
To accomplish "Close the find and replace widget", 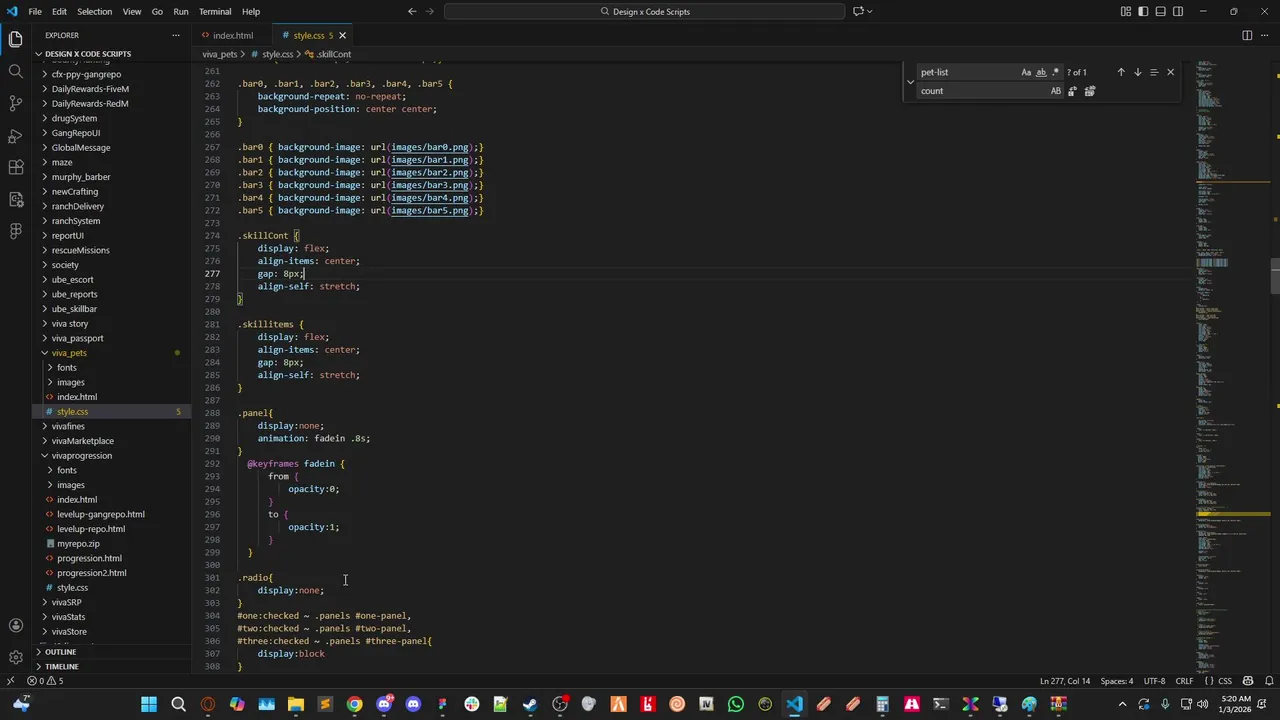I will pos(1170,72).
